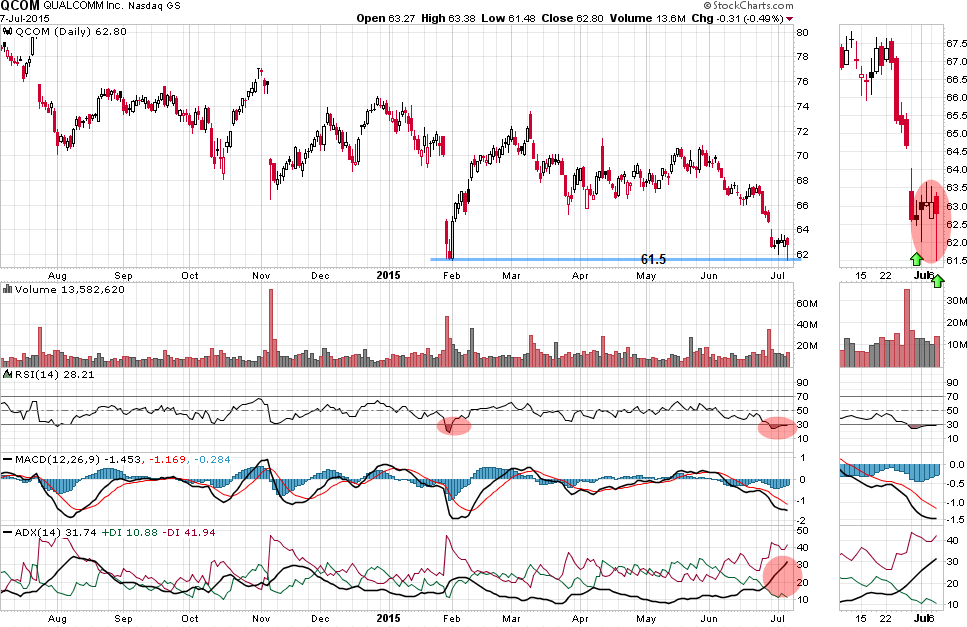The height and width of the screenshot is (627, 967).
Task: Click the Nov label under the price chart
Action: tap(261, 276)
